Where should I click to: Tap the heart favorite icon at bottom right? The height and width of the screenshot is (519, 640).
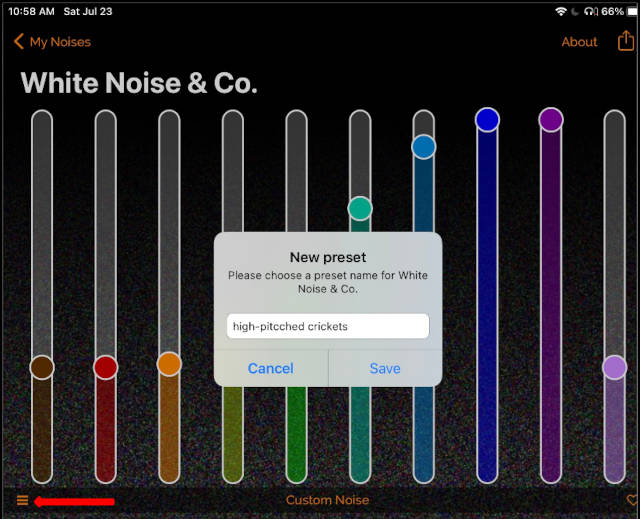[x=632, y=499]
